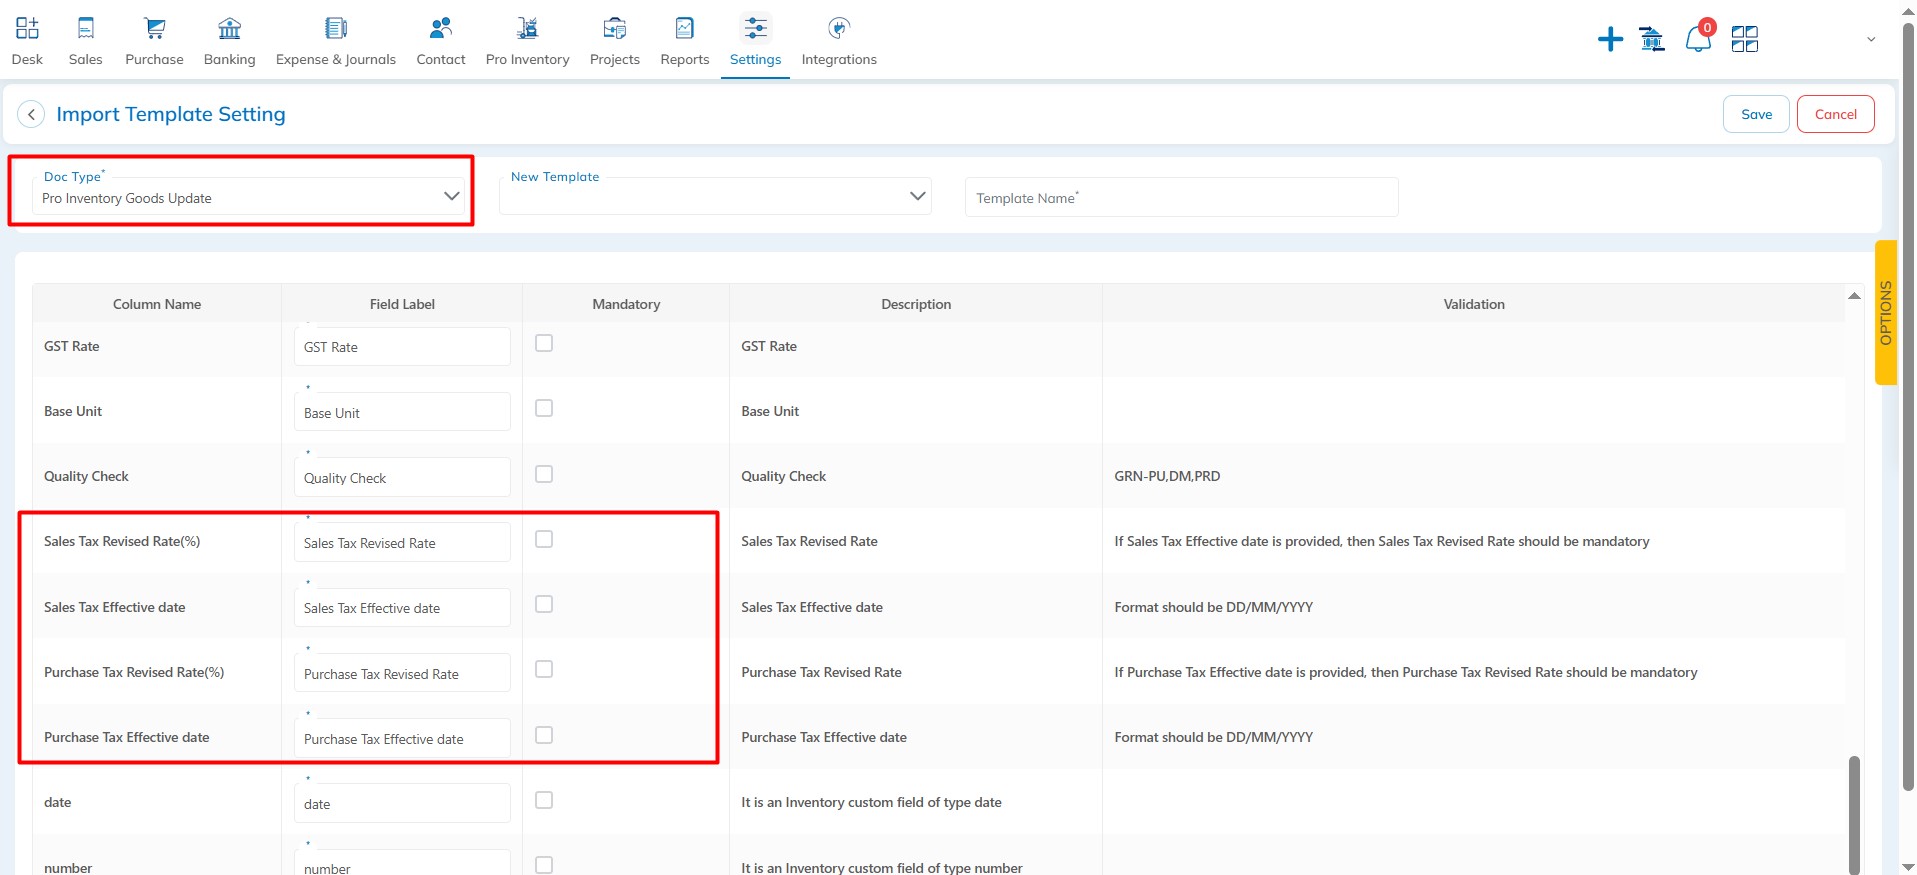Open the Projects menu
The width and height of the screenshot is (1917, 875).
point(614,41)
